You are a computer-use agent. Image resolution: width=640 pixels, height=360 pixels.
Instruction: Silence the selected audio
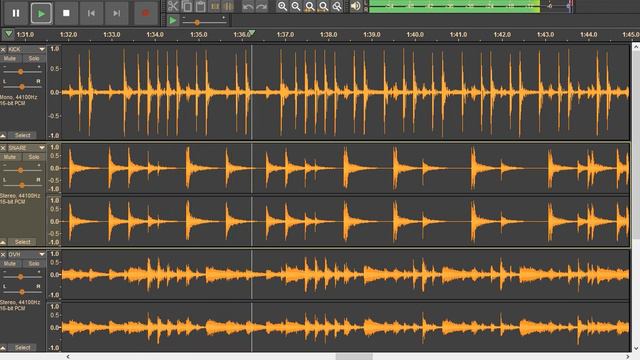[228, 6]
